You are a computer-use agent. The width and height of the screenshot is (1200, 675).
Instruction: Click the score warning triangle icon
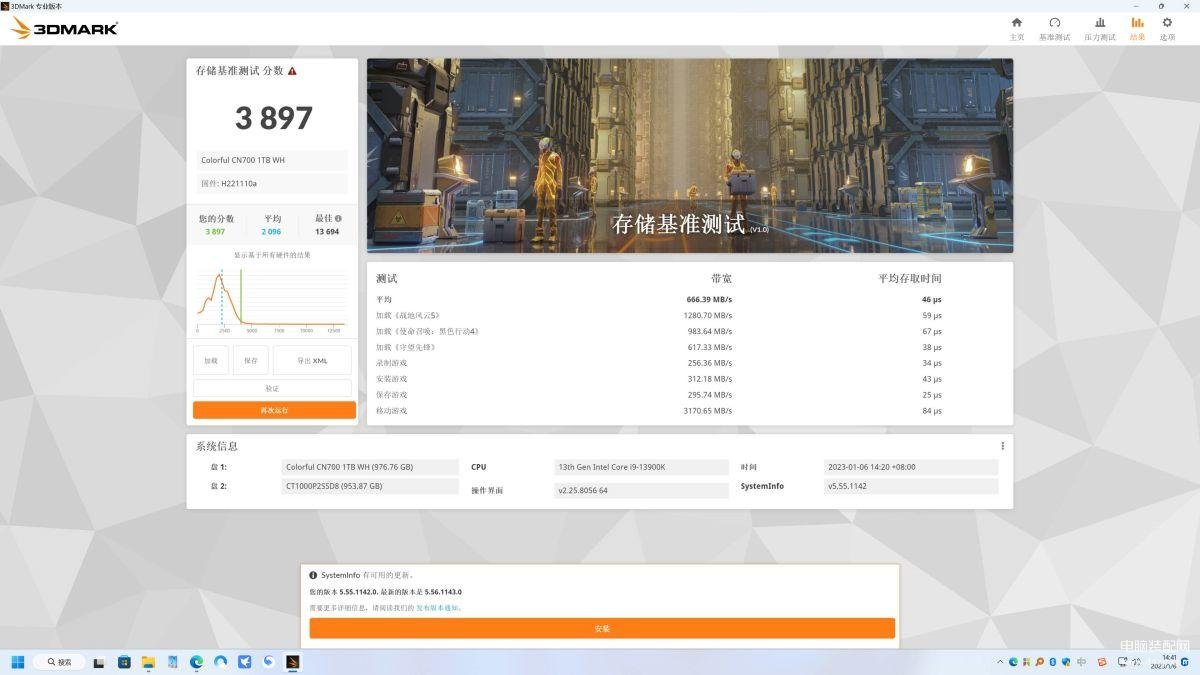coord(292,71)
